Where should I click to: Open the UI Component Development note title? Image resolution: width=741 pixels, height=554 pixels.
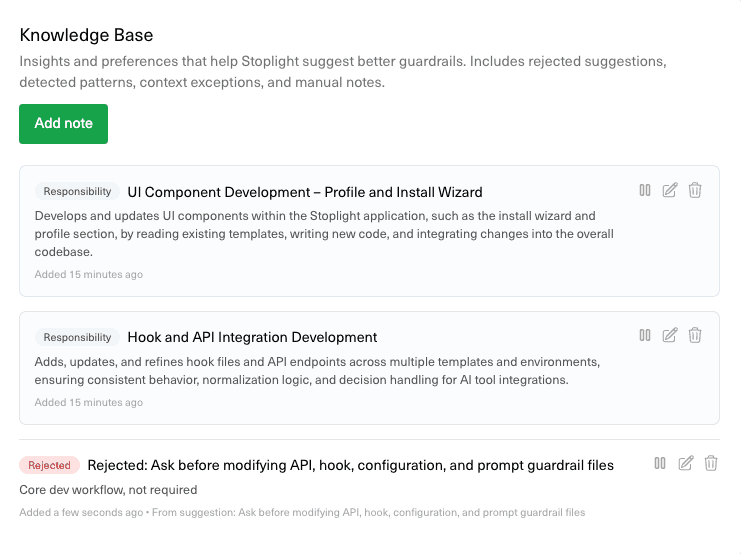[x=305, y=192]
